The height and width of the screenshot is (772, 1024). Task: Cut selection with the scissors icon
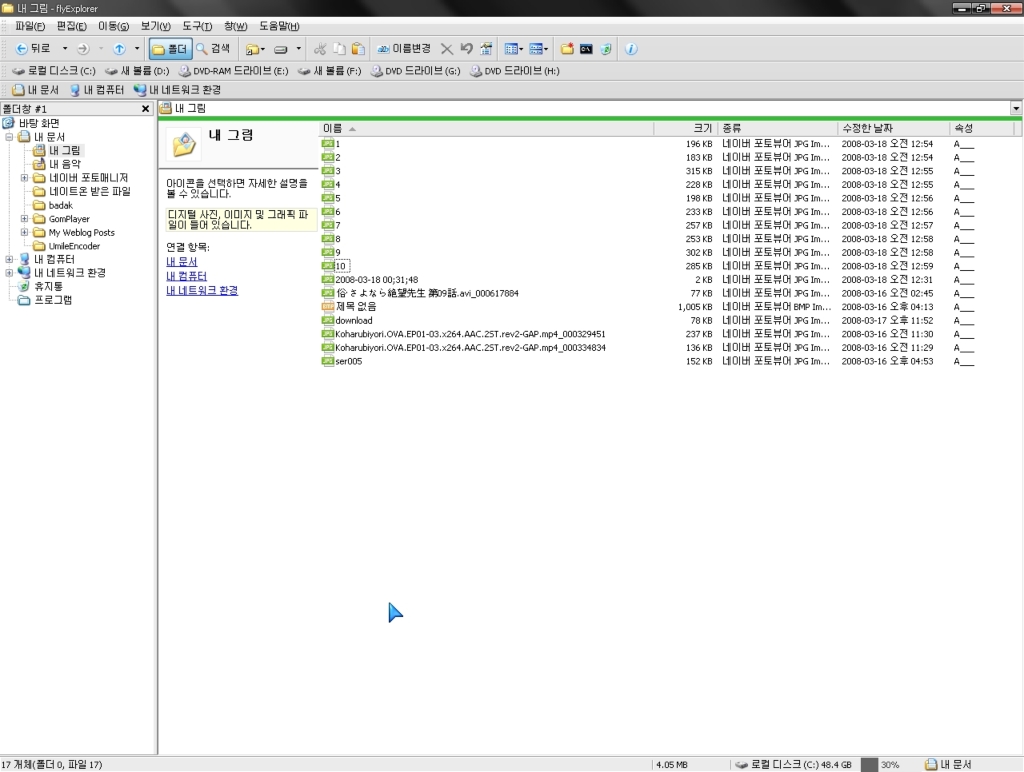(x=319, y=49)
